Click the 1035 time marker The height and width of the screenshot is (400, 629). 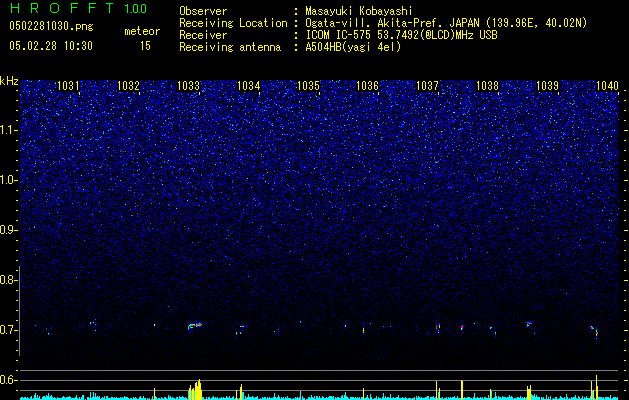coord(308,86)
